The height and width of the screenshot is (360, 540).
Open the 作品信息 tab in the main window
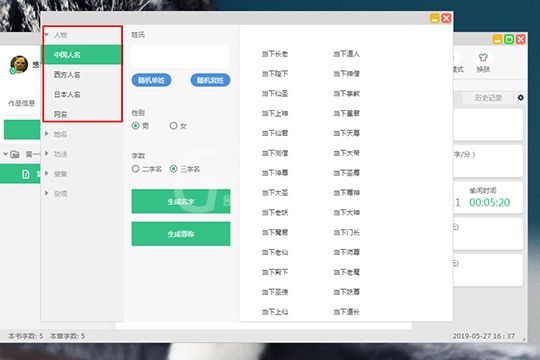[21, 103]
